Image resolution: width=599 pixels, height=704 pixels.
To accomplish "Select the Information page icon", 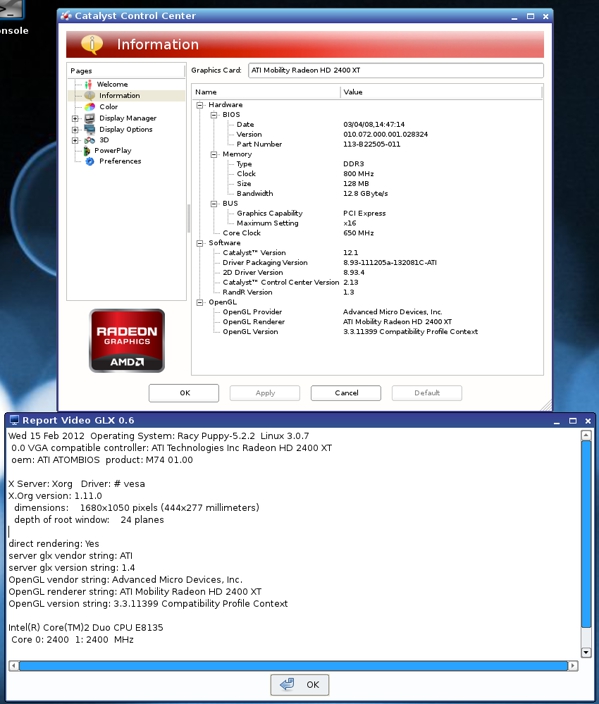I will [90, 95].
